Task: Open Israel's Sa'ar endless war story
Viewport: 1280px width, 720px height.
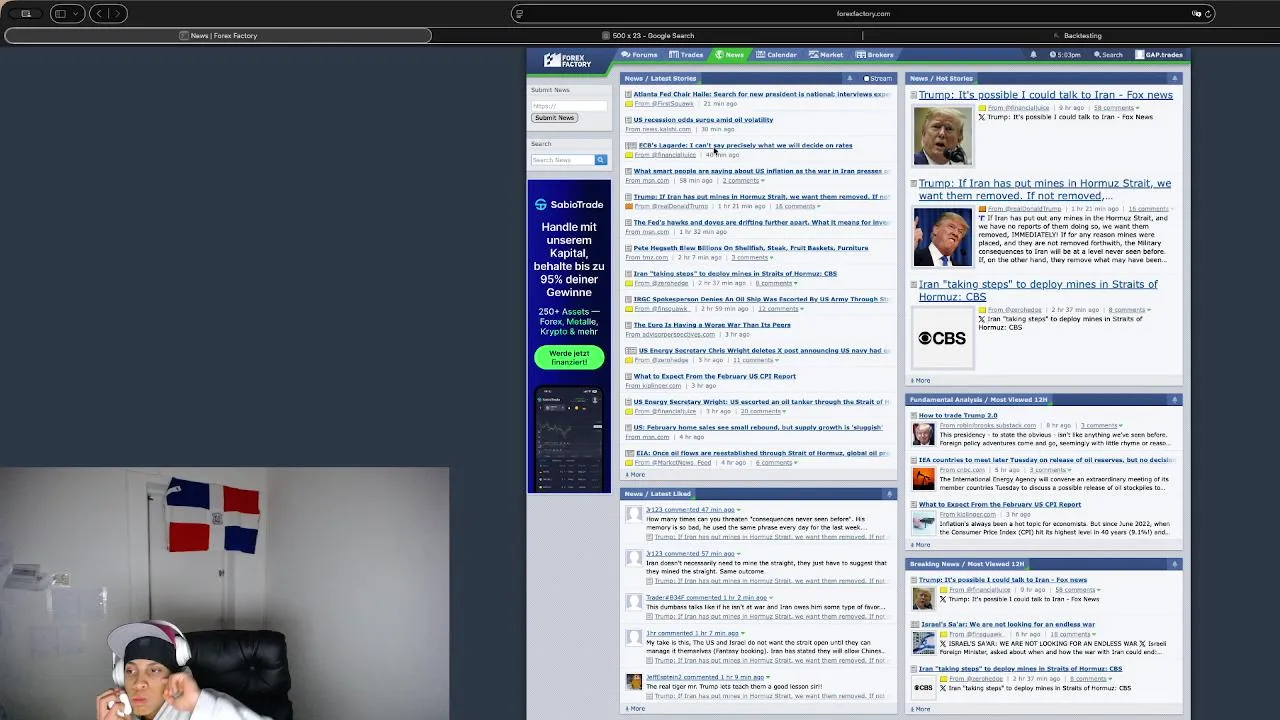Action: 1008,624
